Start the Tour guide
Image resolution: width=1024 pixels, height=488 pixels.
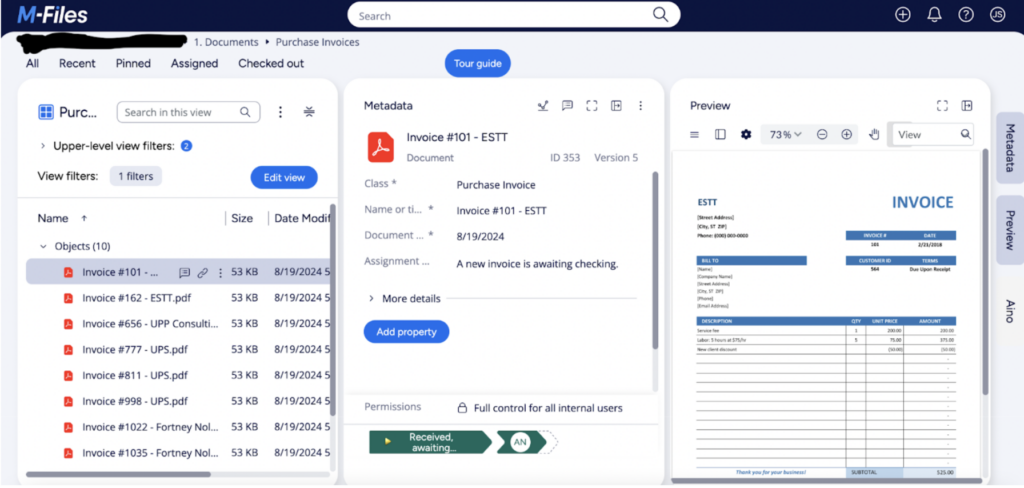478,63
